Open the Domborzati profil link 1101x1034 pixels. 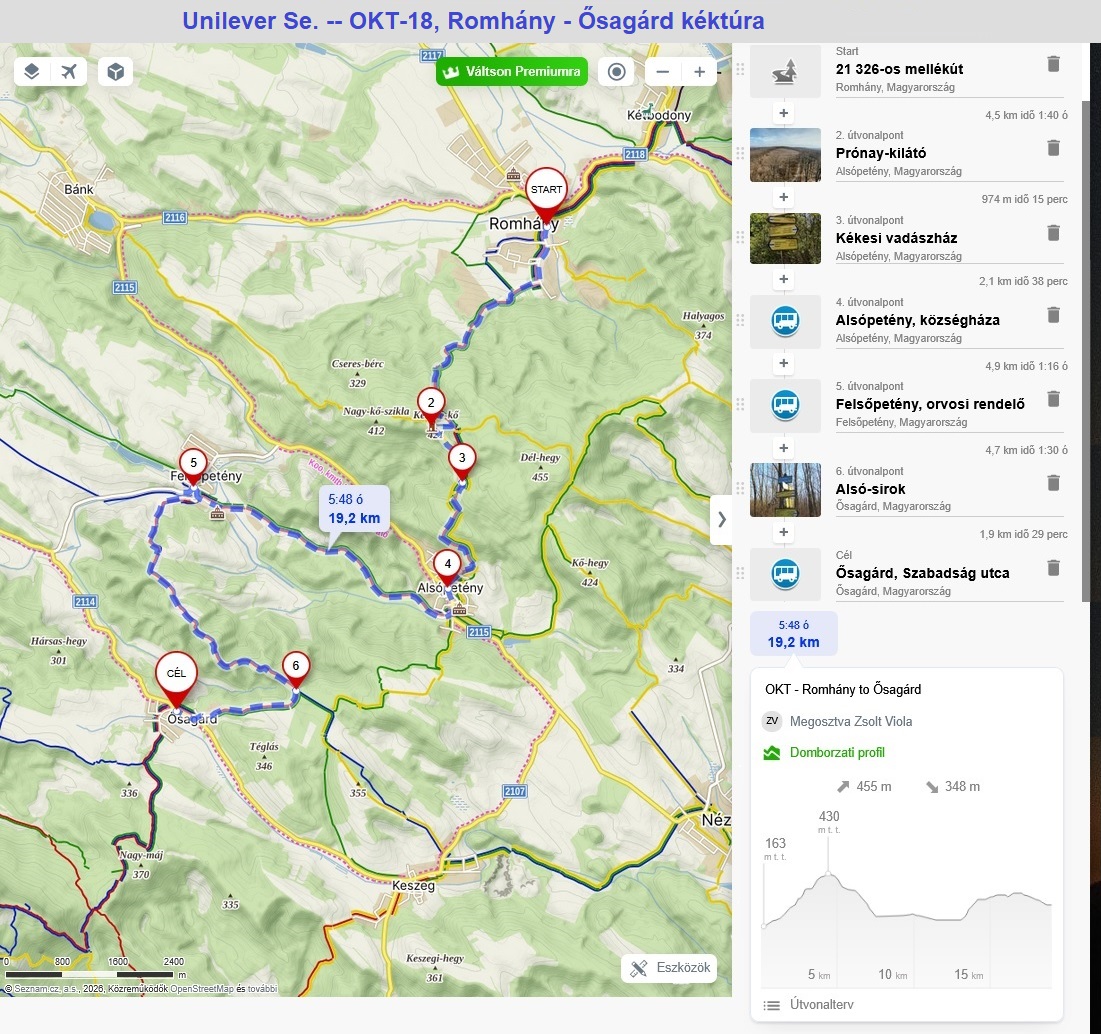point(836,753)
